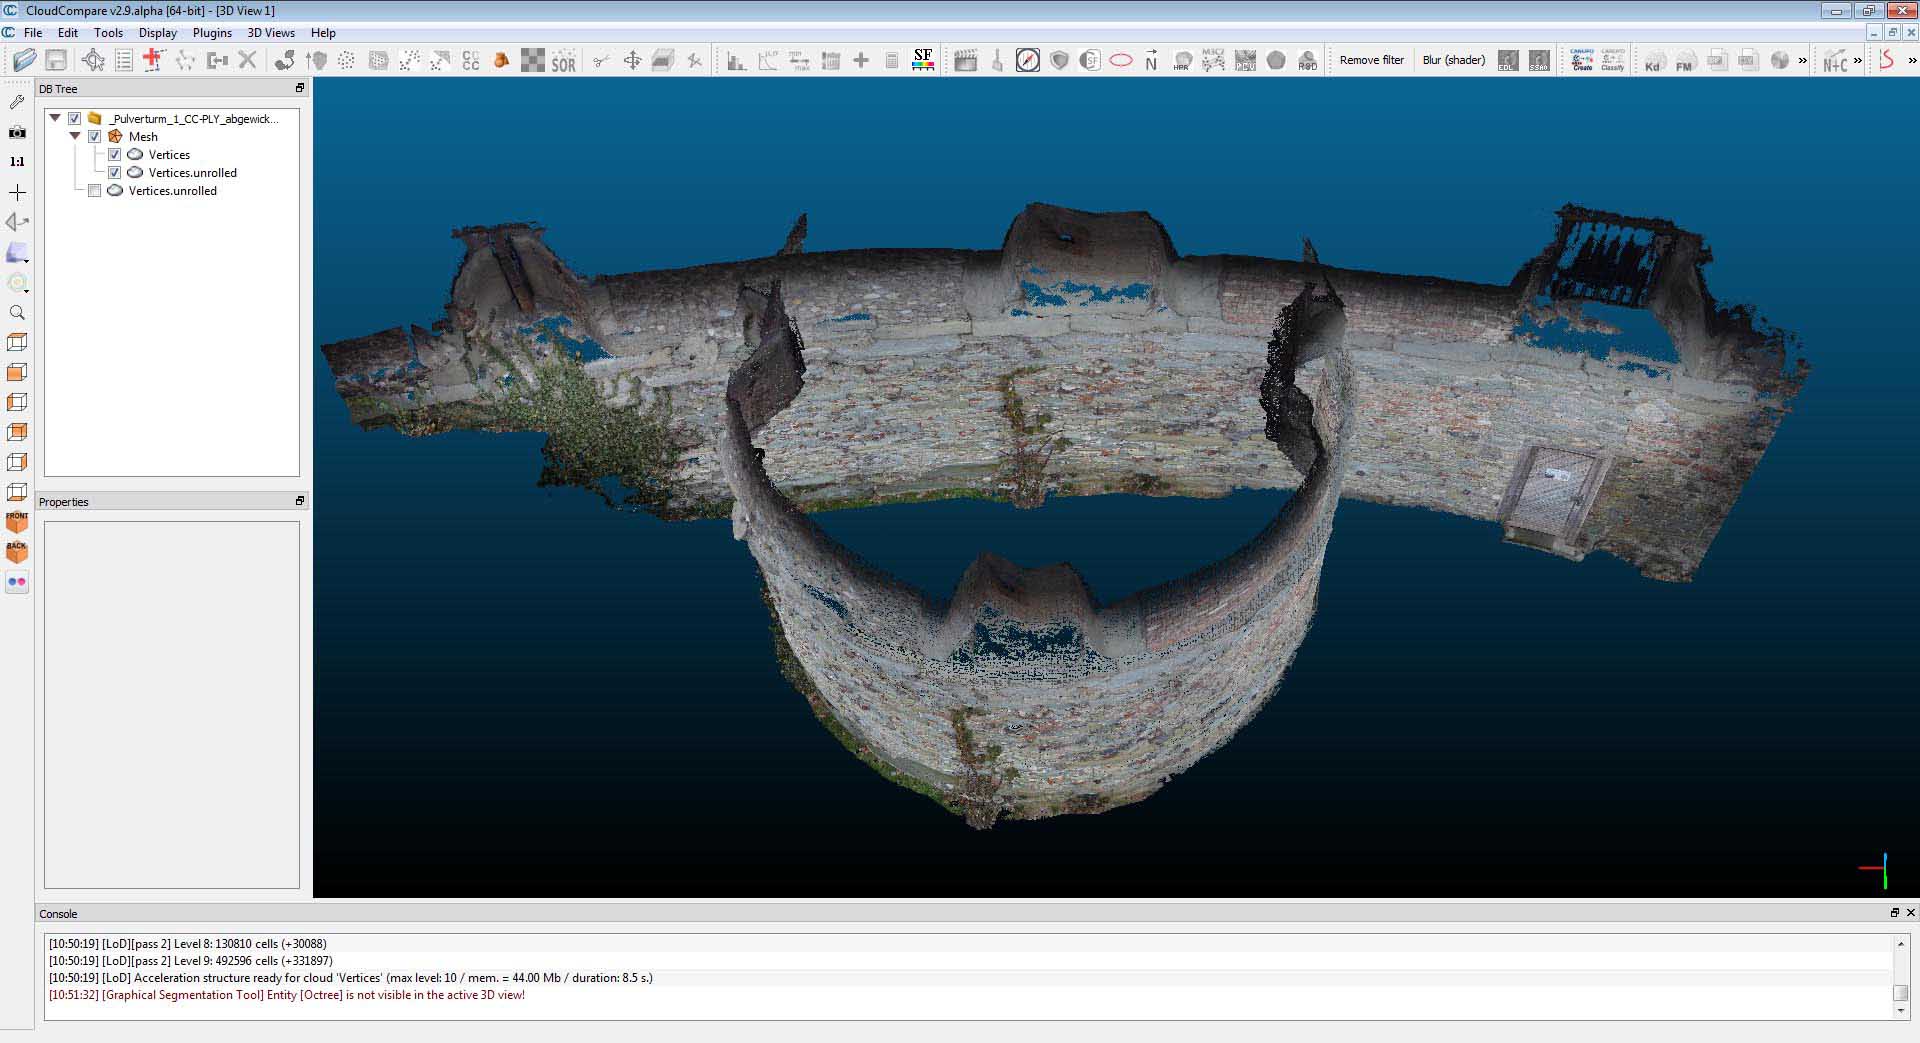Click the Remove filter button
The width and height of the screenshot is (1920, 1043).
pos(1372,60)
